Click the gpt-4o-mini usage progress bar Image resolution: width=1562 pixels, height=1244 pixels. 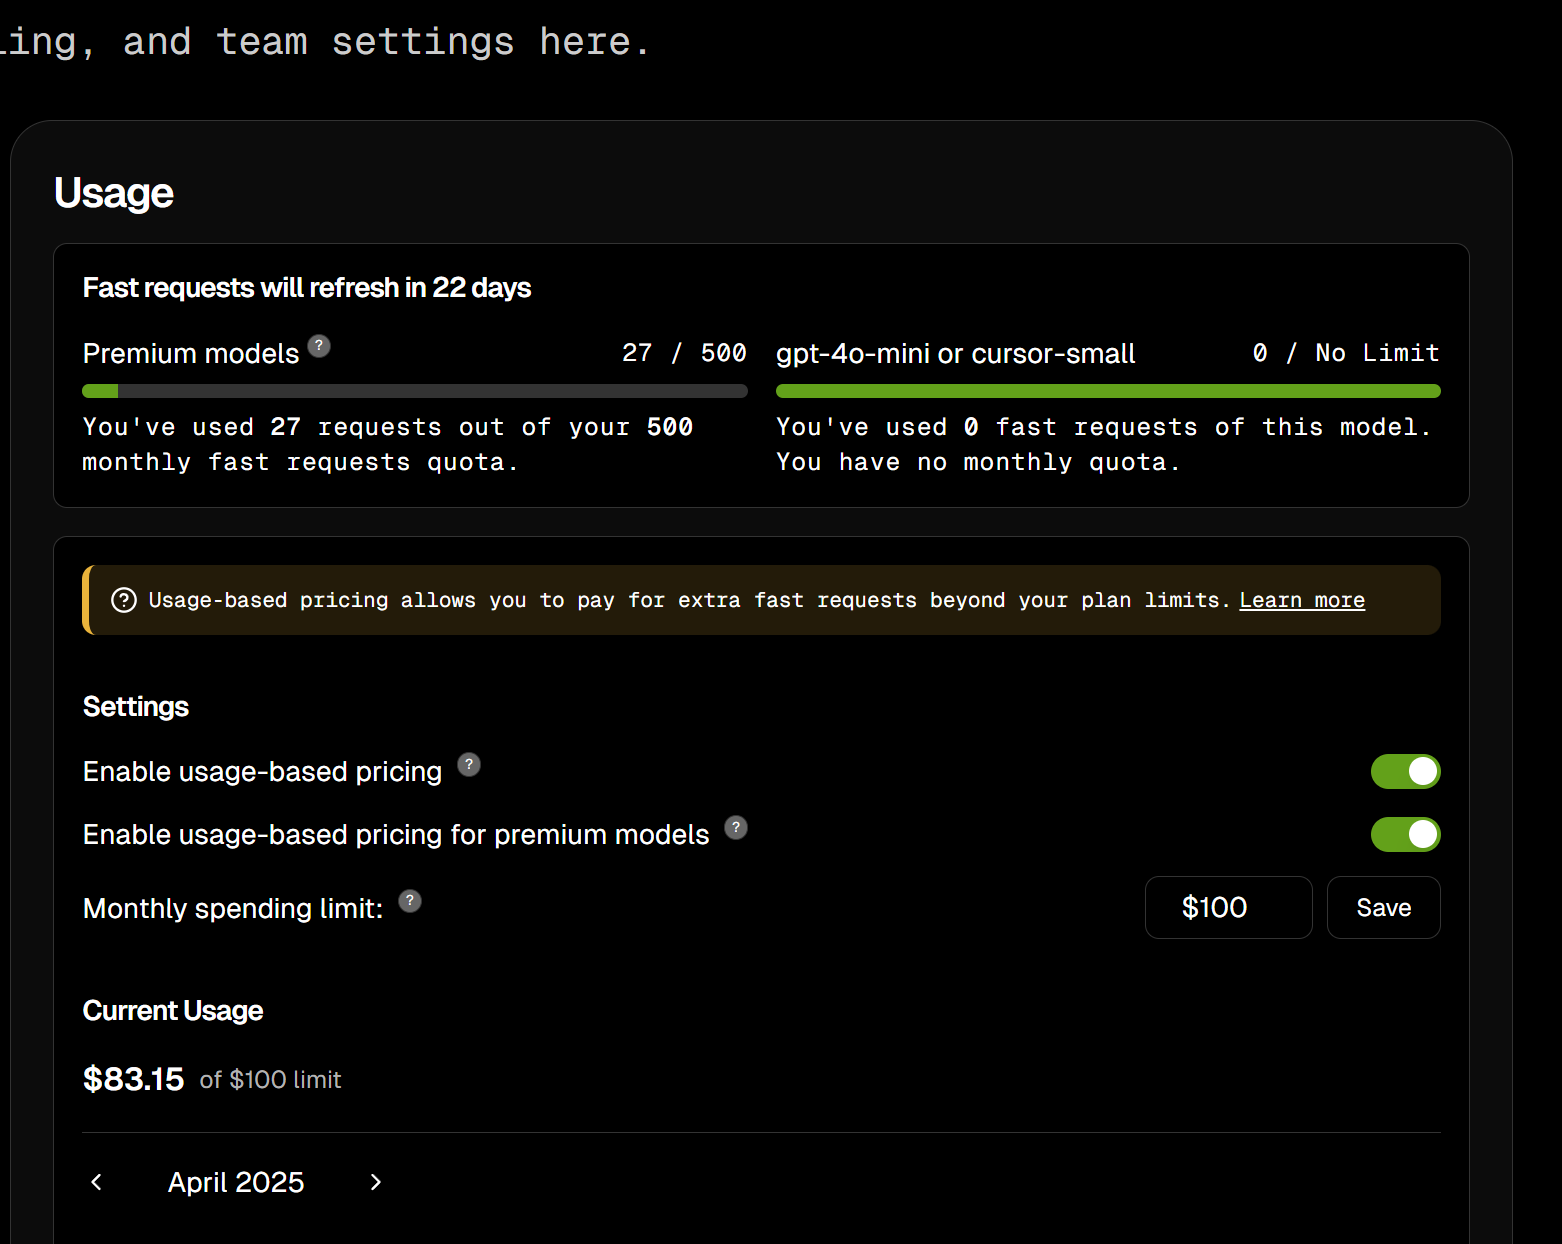click(1107, 391)
